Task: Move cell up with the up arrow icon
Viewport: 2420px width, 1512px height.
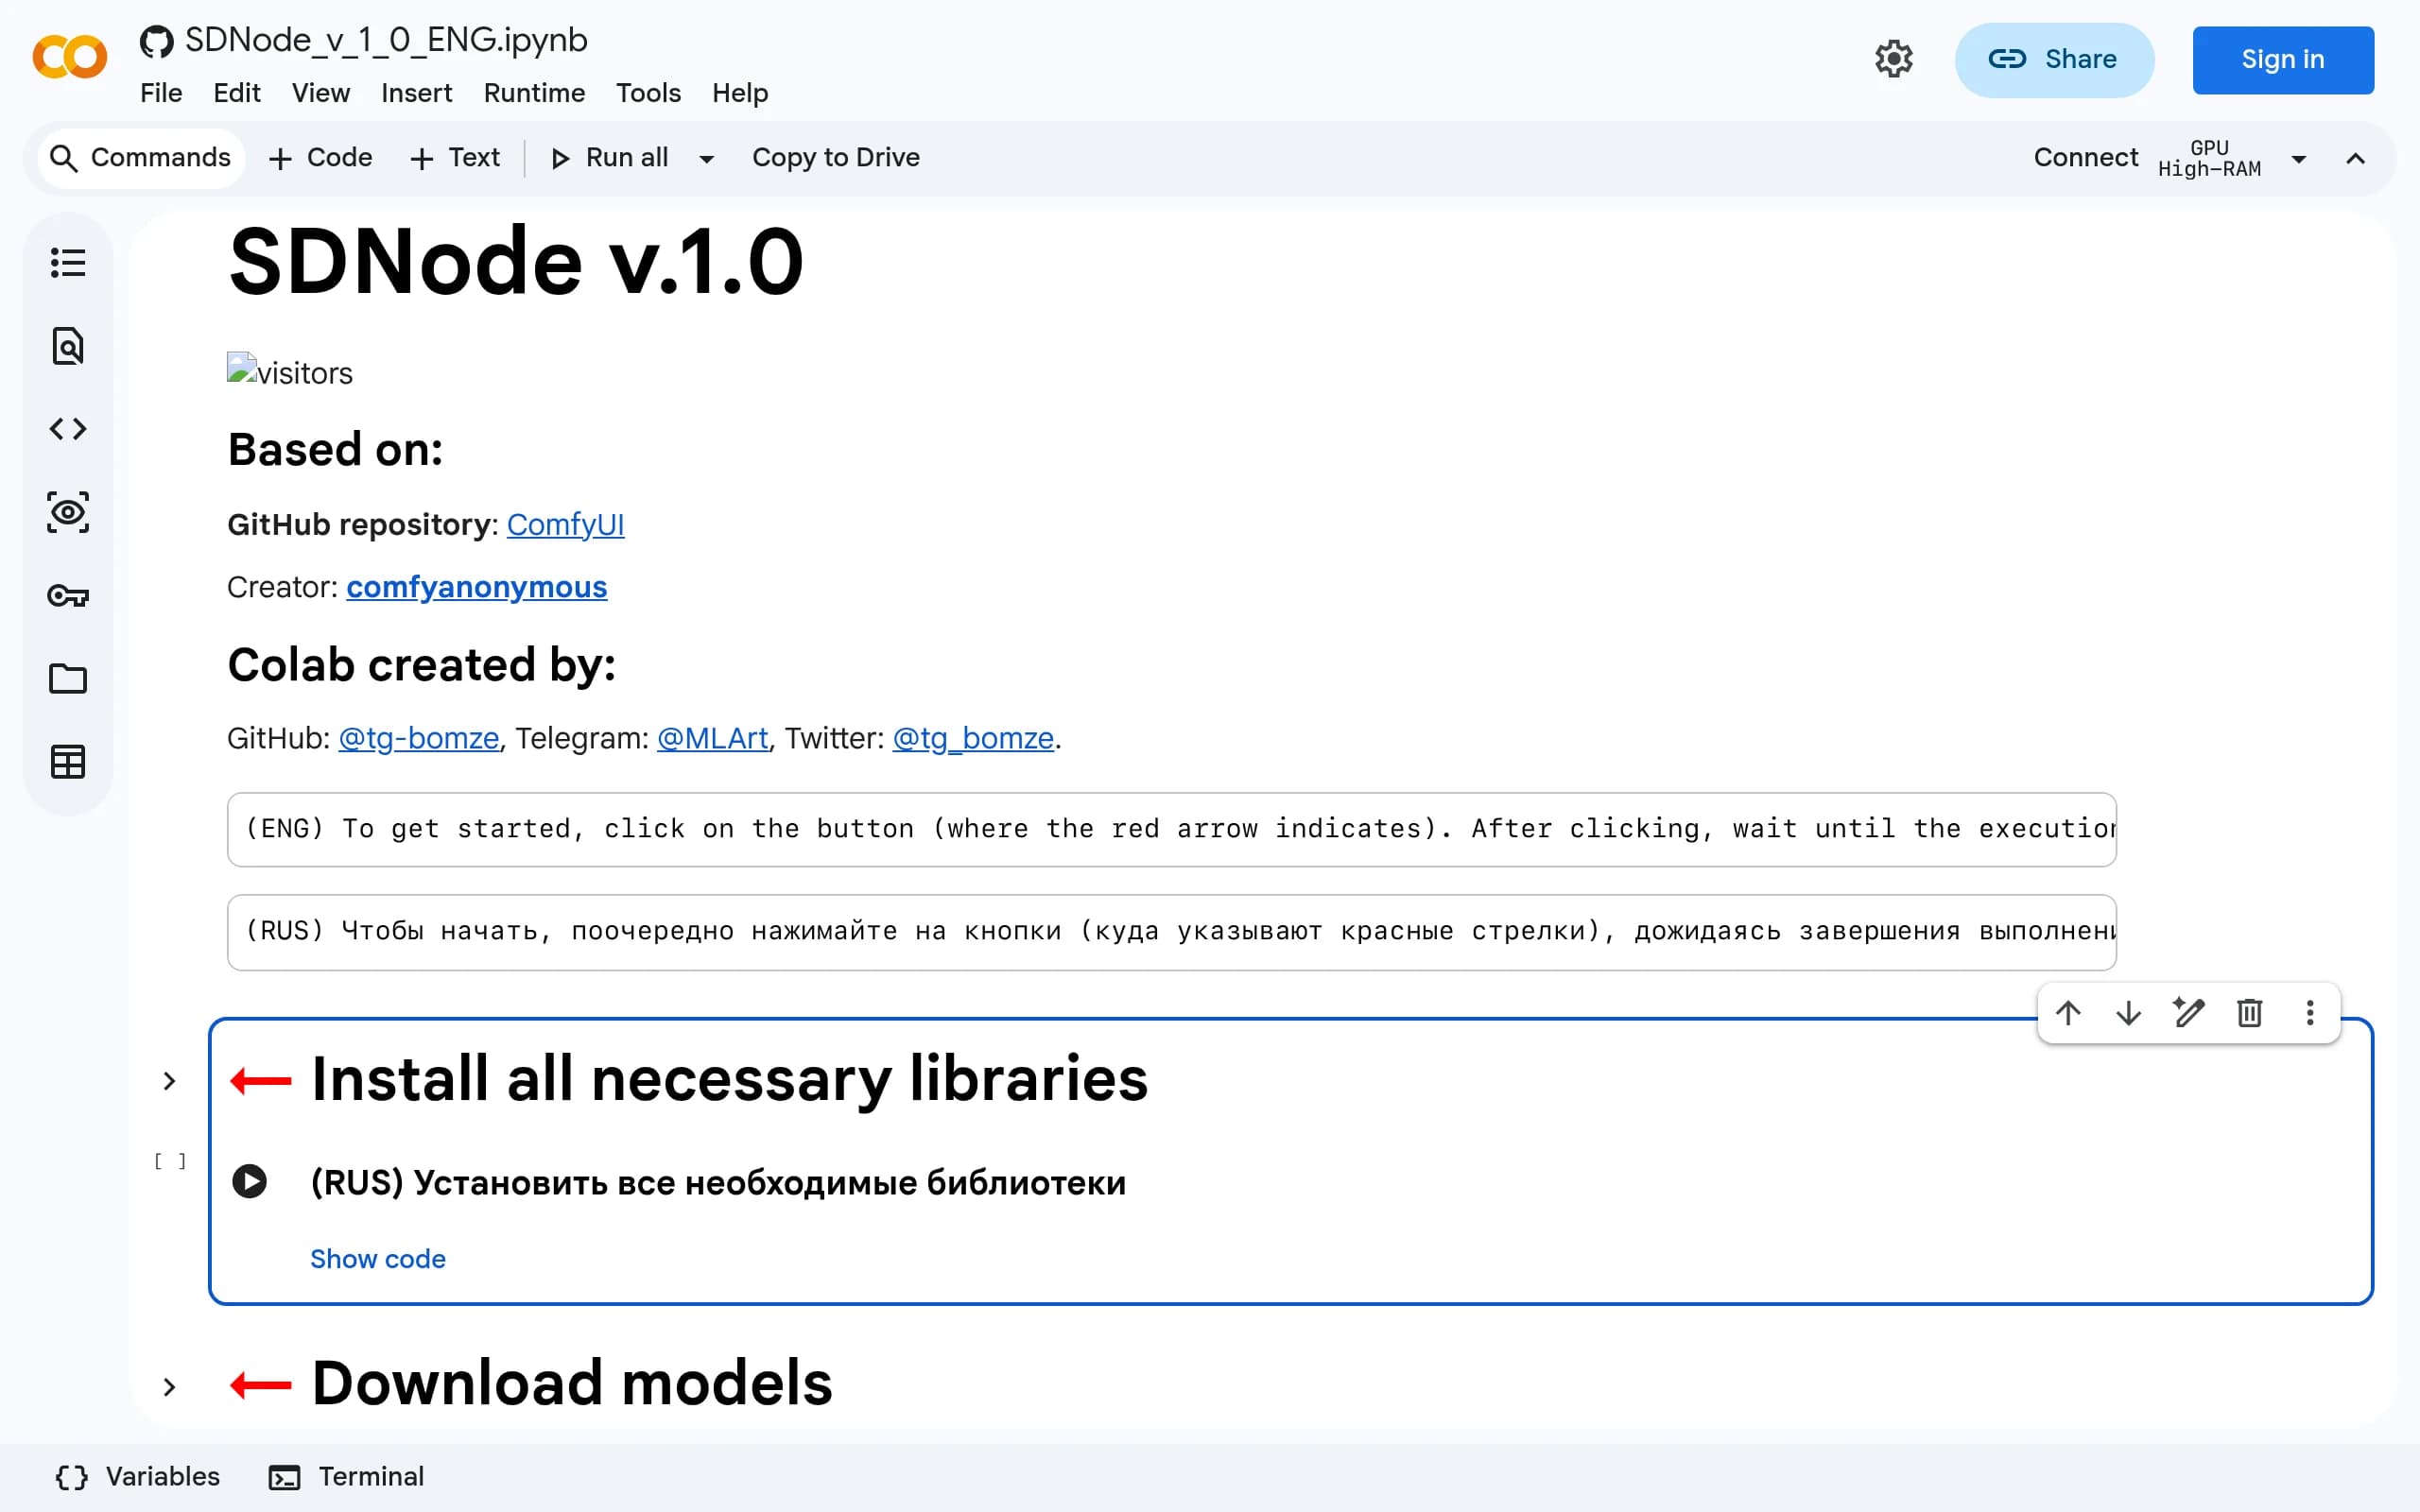Action: coord(2068,1013)
